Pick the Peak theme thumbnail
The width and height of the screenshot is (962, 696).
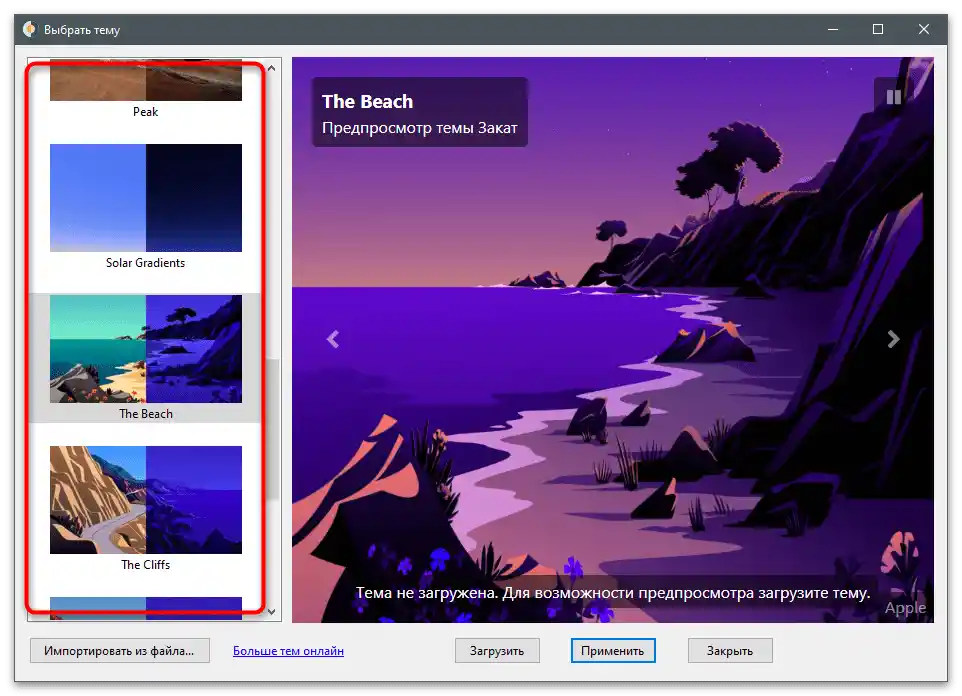tap(146, 80)
